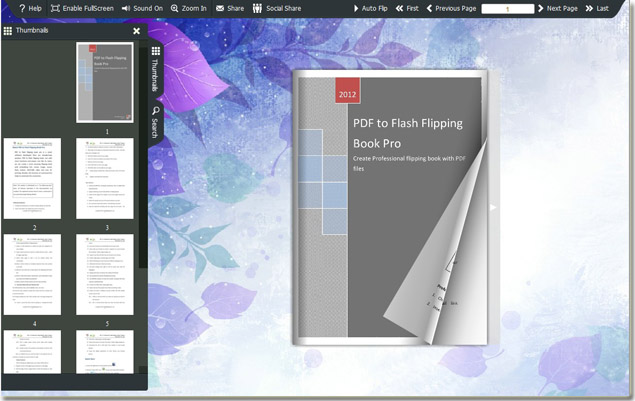Select the page 1 cover thumbnail

pyautogui.click(x=105, y=82)
